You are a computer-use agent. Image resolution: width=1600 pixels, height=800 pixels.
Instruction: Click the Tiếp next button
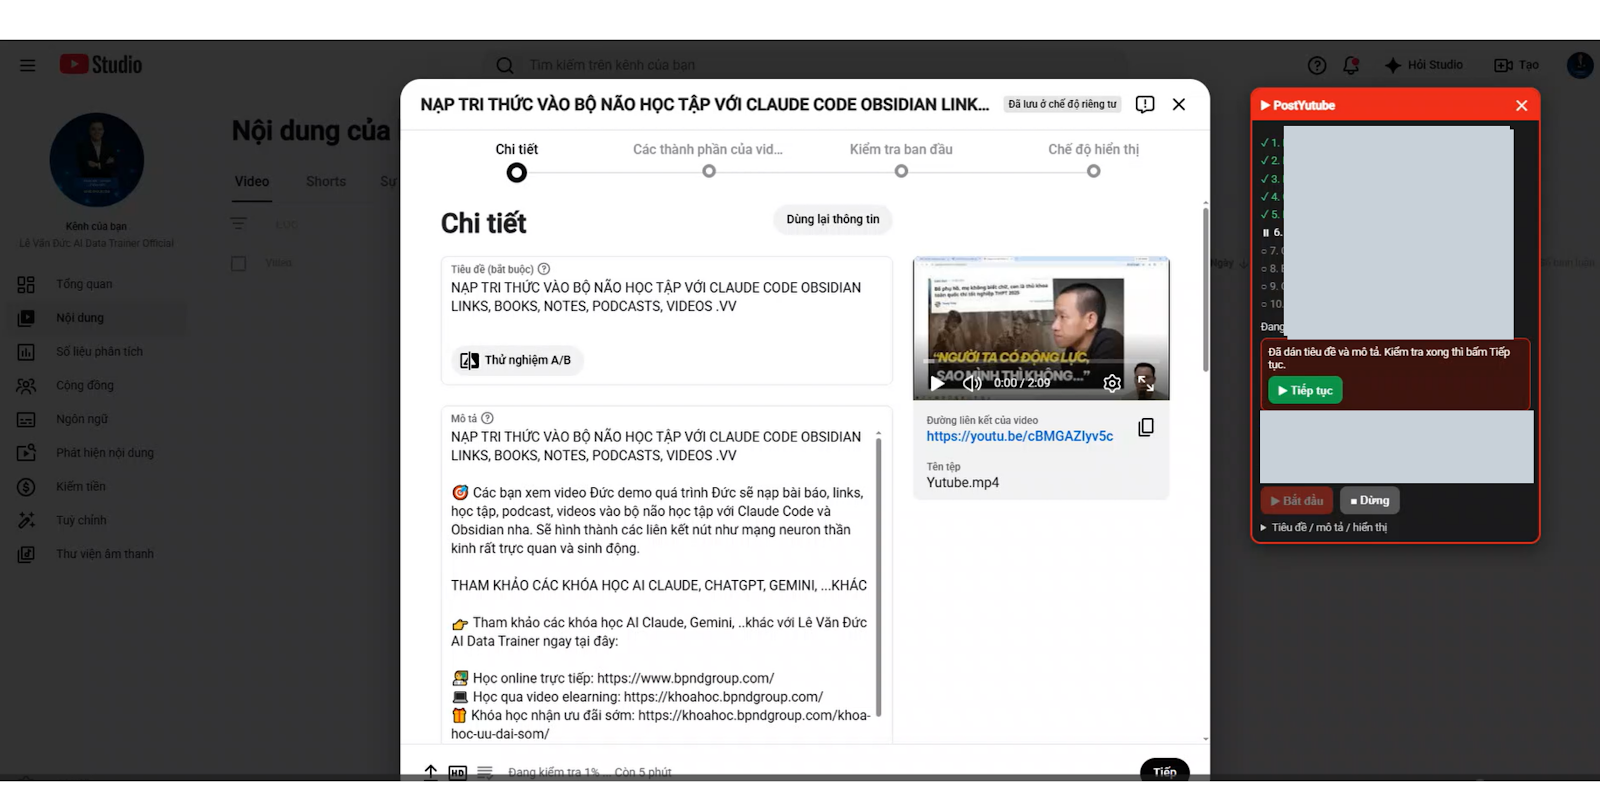1165,771
